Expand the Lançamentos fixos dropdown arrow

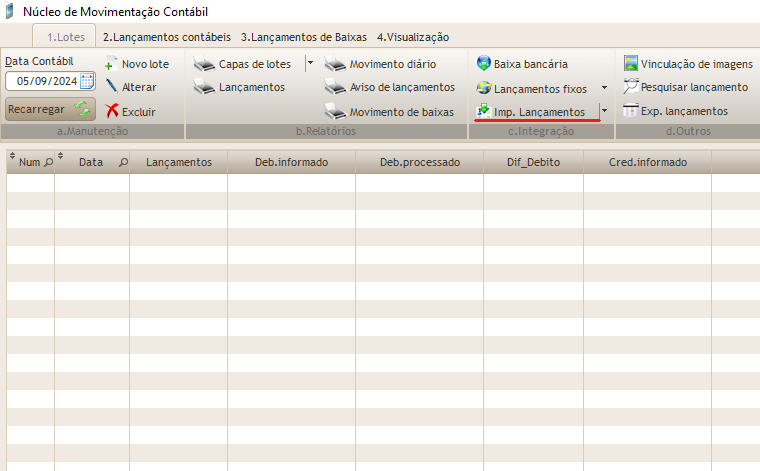click(604, 88)
